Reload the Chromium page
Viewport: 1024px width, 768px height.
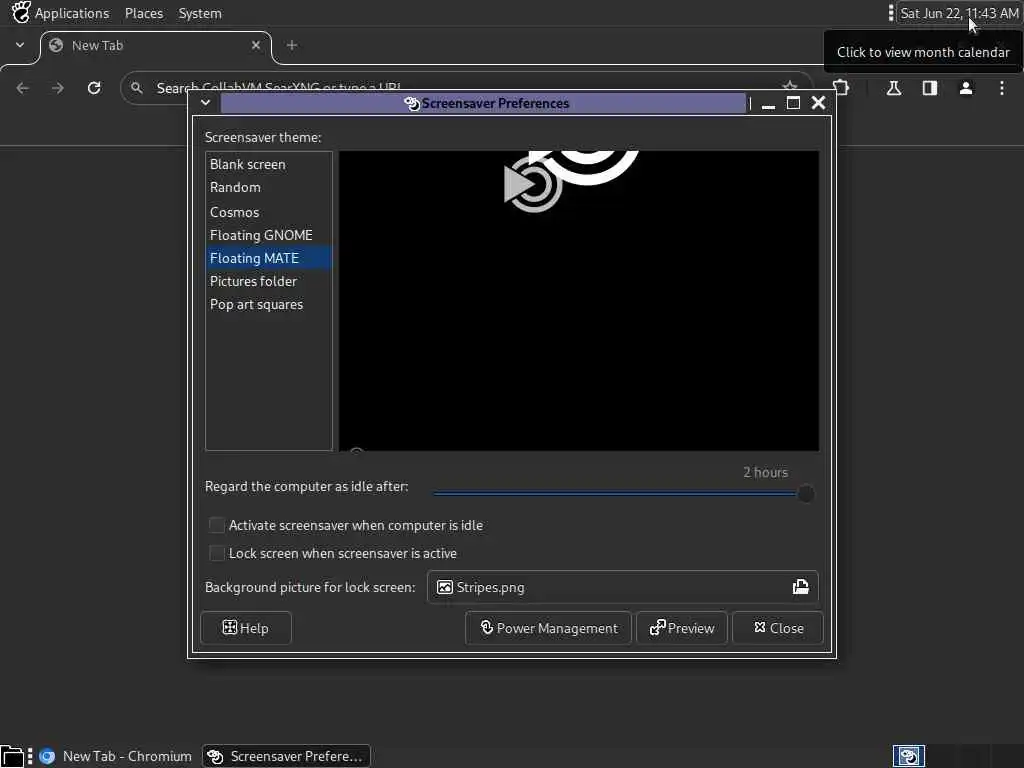pyautogui.click(x=94, y=88)
